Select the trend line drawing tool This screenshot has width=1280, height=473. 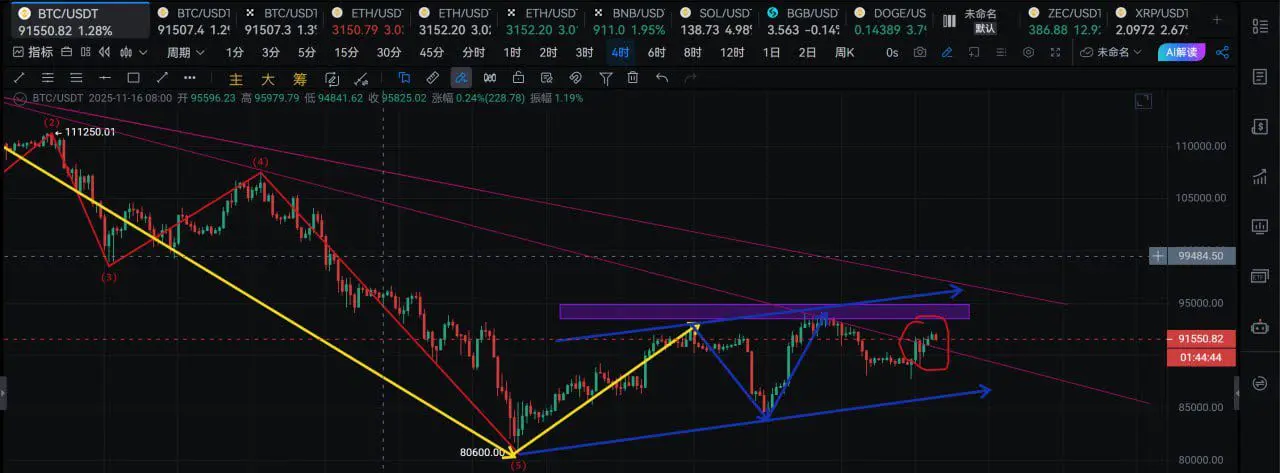click(19, 77)
